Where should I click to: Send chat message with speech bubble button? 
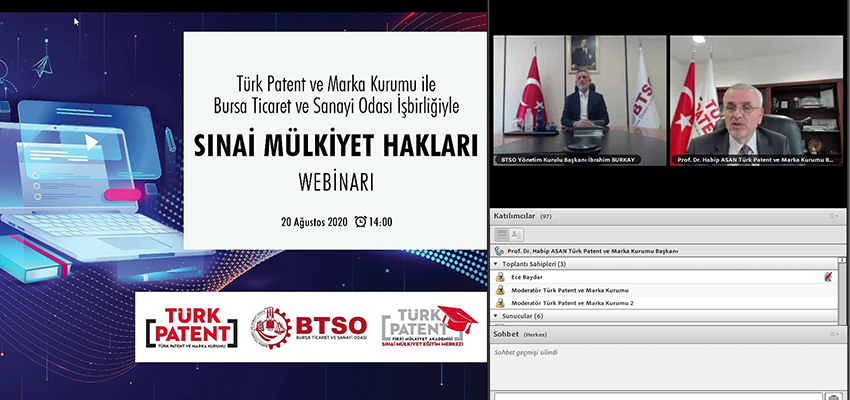click(833, 396)
